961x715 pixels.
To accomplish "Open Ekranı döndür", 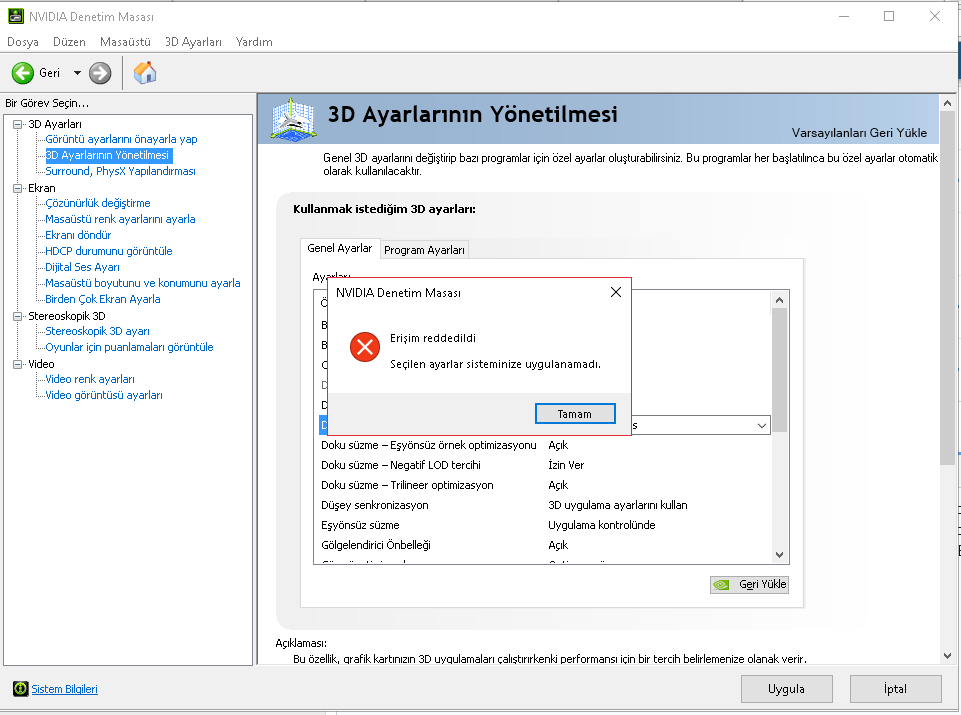I will pos(78,235).
